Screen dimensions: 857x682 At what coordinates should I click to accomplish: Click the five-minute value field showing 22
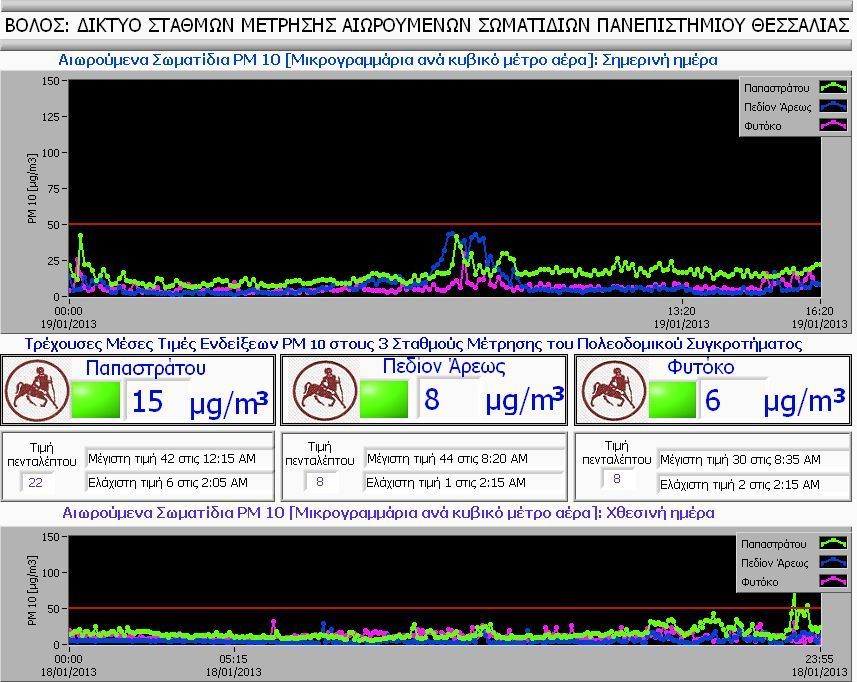point(37,483)
